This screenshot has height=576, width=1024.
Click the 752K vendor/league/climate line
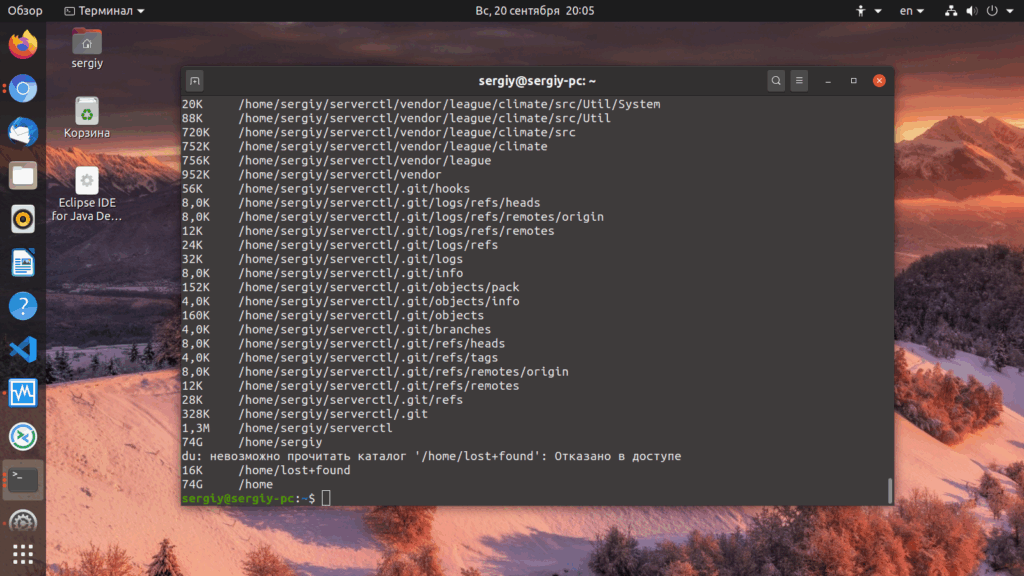[364, 146]
